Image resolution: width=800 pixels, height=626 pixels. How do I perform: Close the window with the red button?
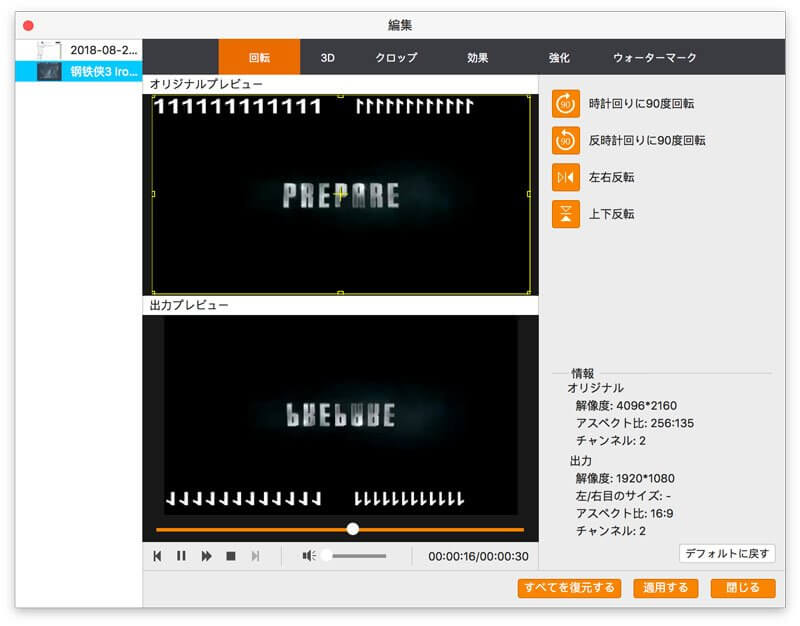[29, 26]
